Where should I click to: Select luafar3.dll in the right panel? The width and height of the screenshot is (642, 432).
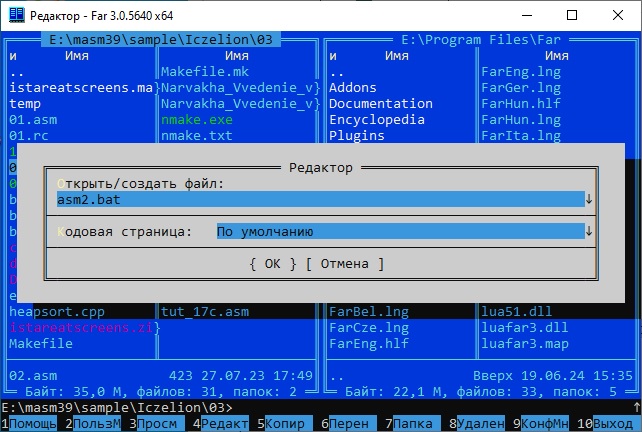pyautogui.click(x=515, y=328)
